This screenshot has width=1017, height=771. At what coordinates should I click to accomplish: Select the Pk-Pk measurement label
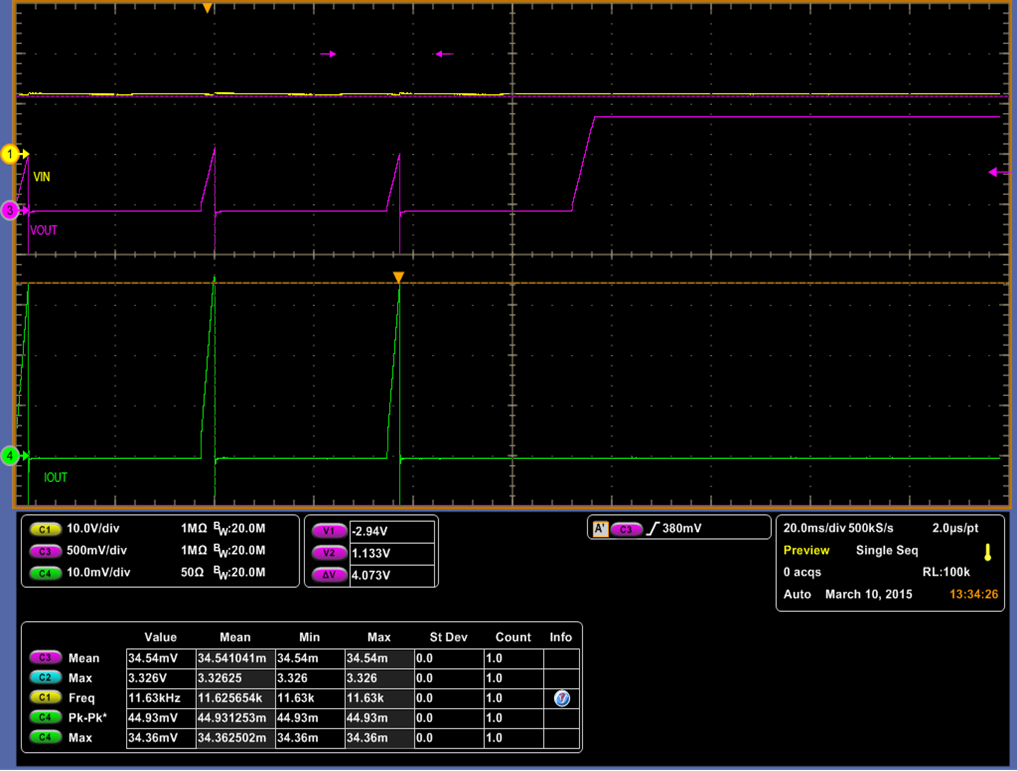tap(87, 717)
